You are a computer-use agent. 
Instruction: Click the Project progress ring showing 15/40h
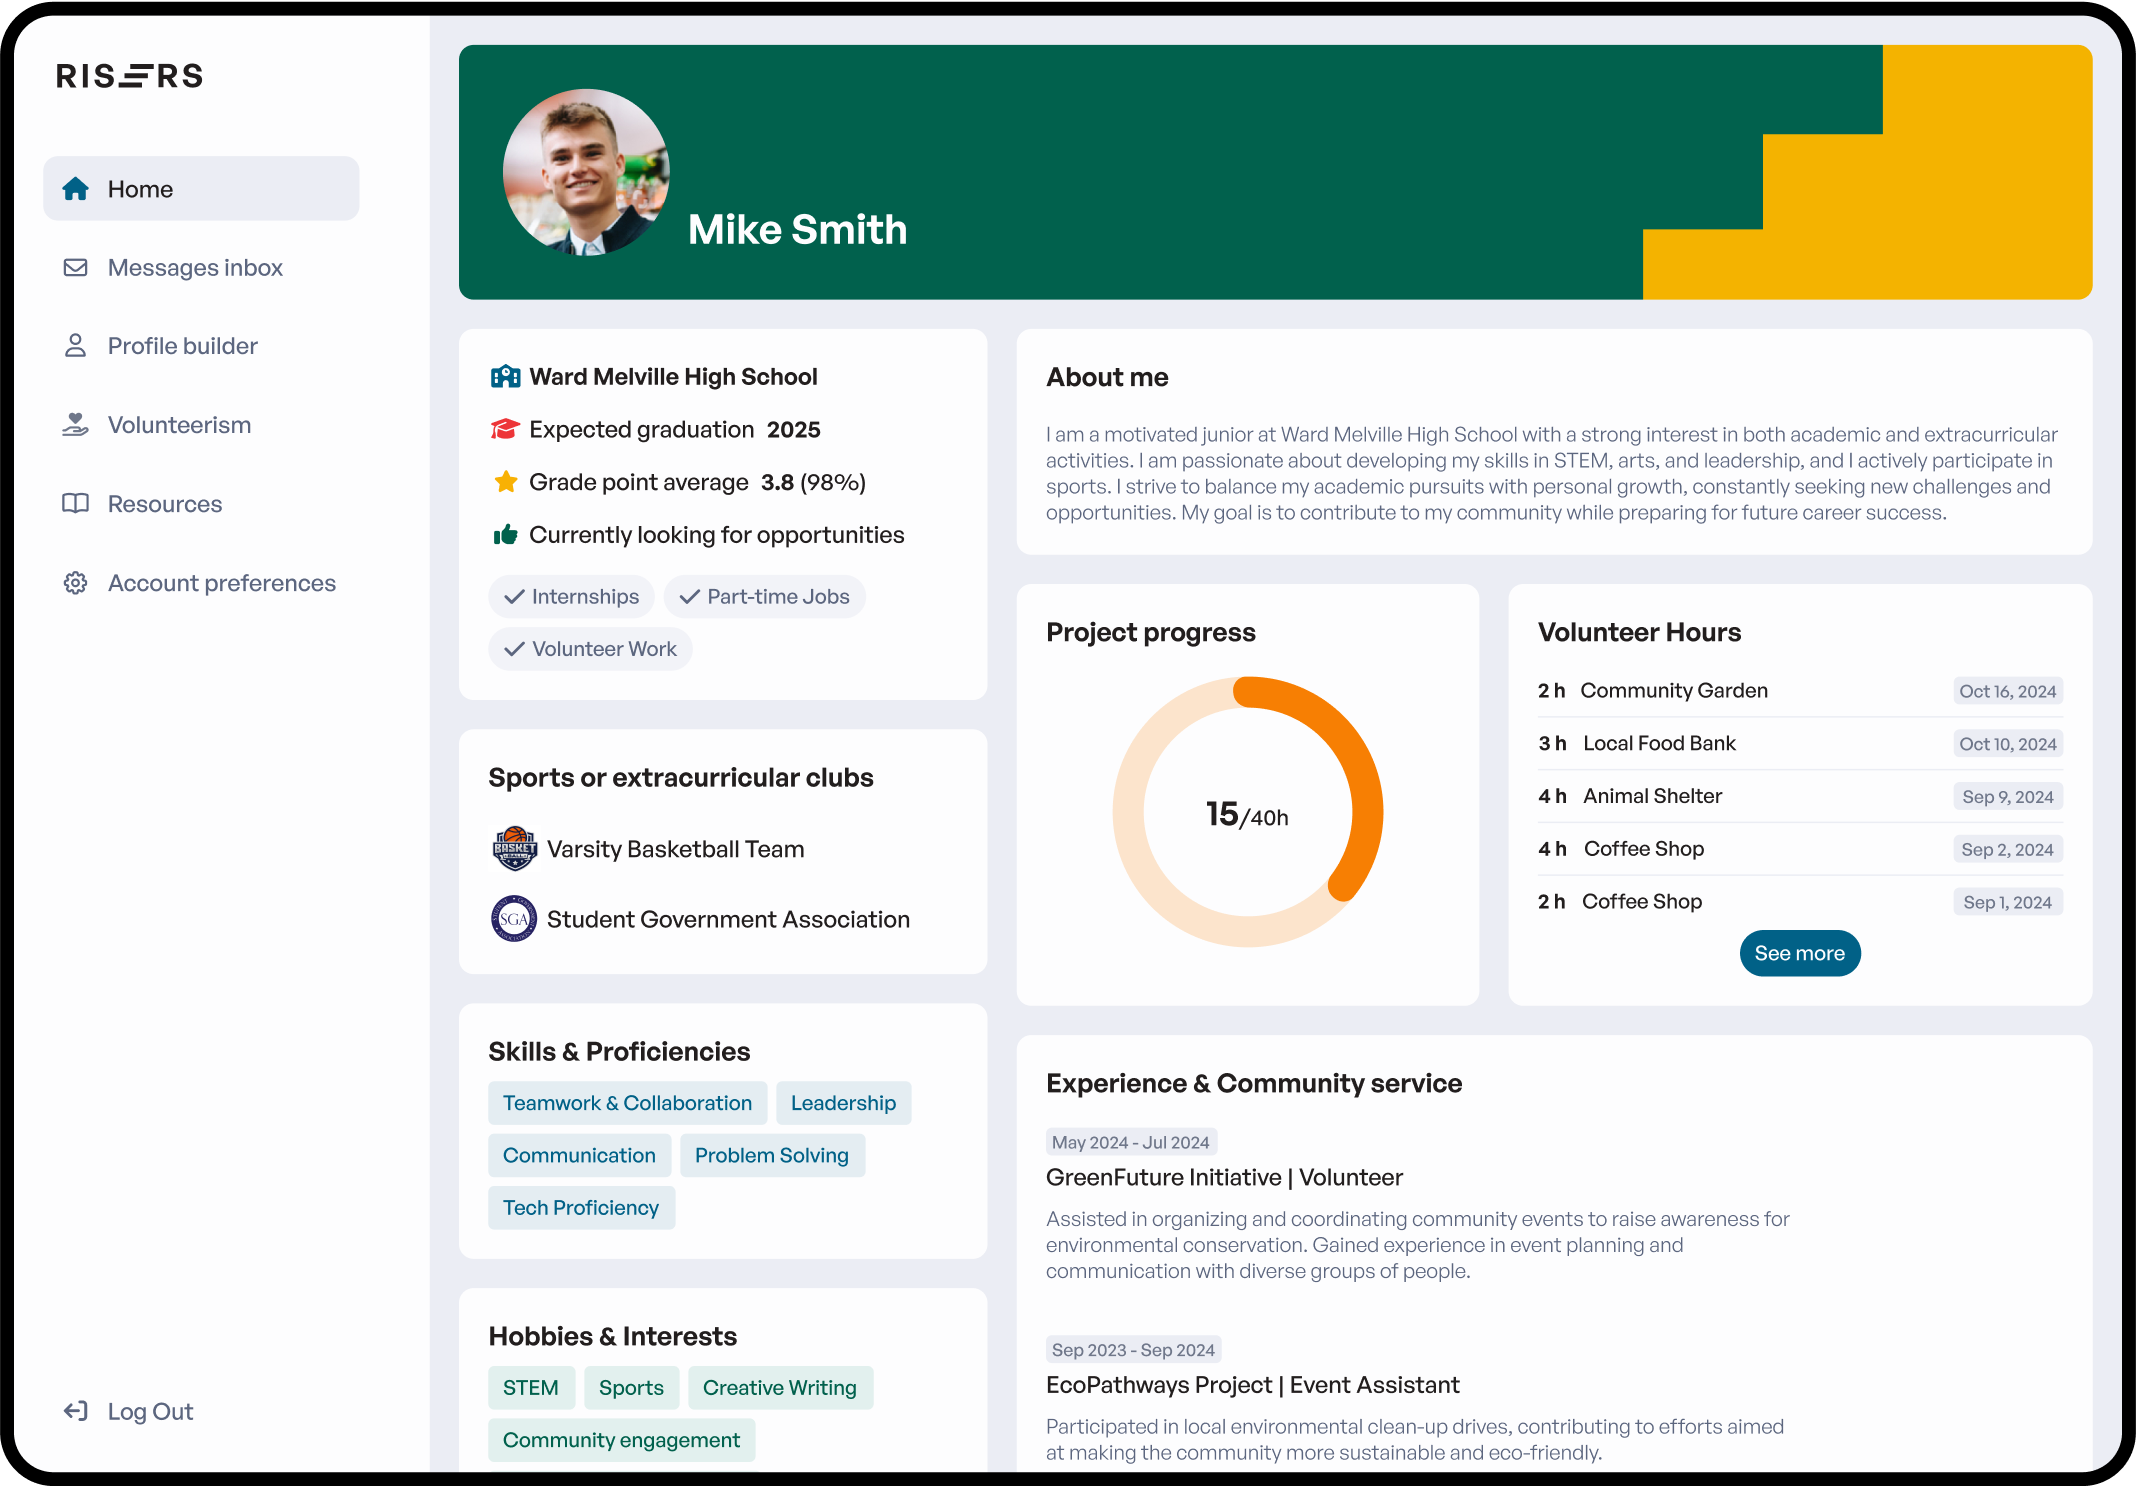1246,813
